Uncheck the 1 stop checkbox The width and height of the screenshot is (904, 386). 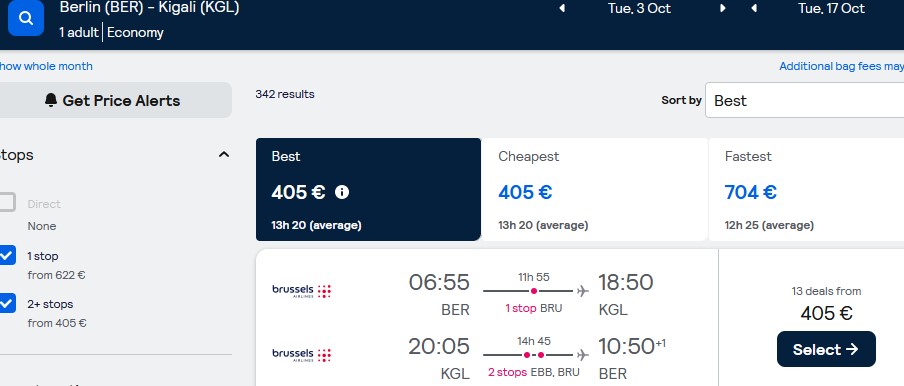click(x=6, y=255)
